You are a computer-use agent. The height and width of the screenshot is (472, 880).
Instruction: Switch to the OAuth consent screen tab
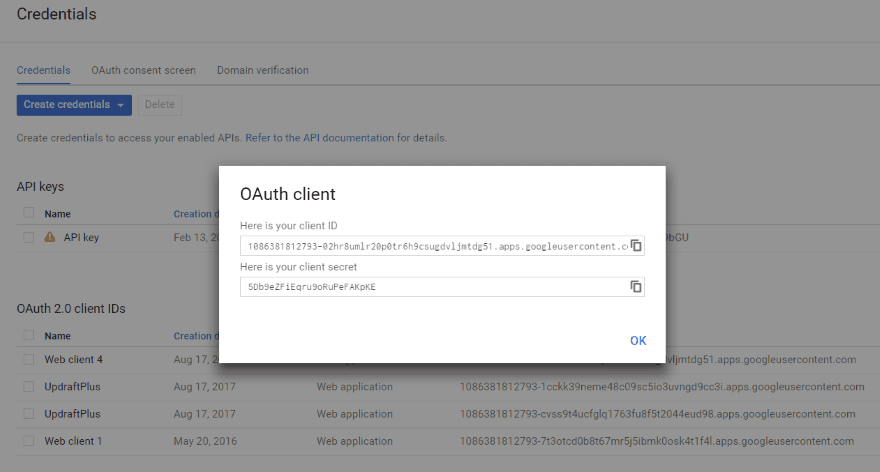click(143, 71)
